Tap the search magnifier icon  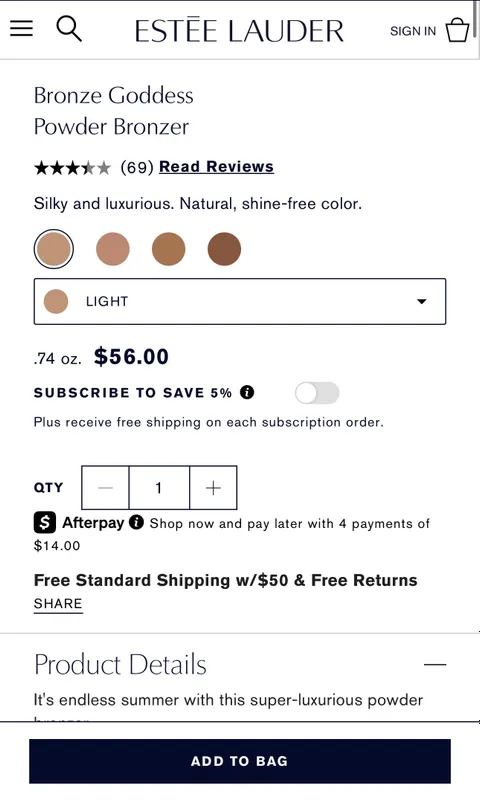(x=69, y=28)
